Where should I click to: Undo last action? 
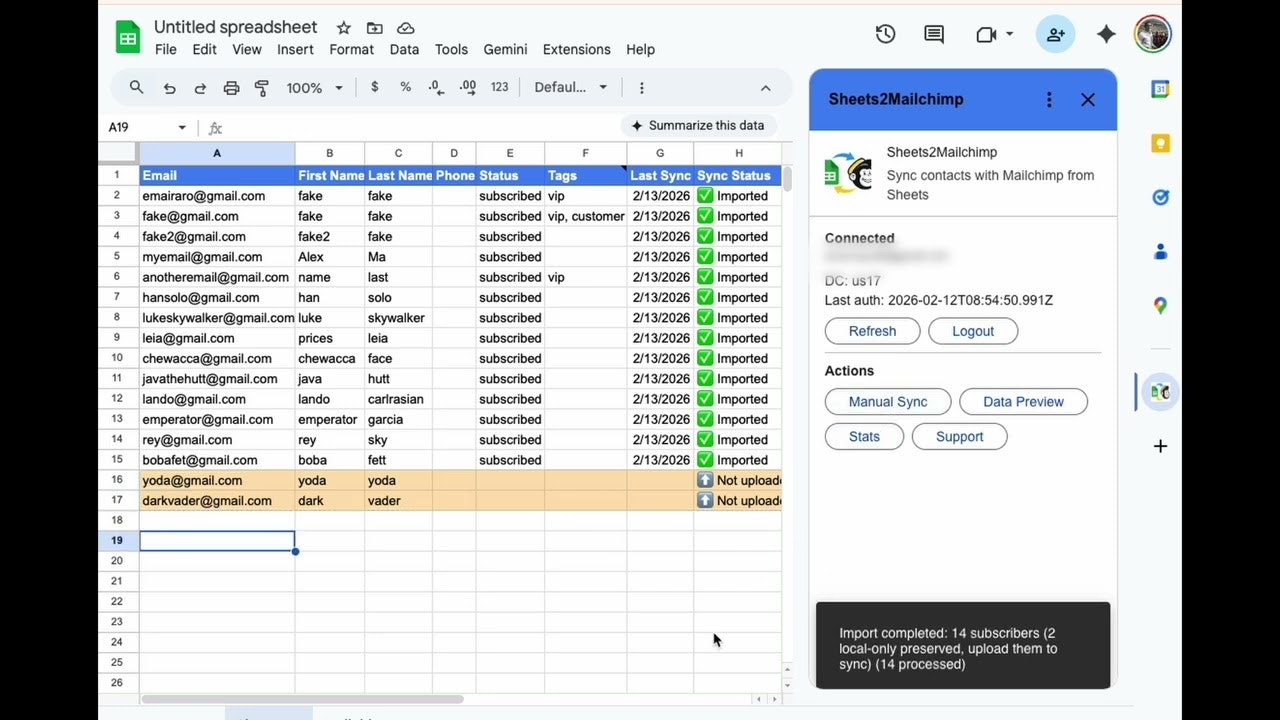coord(169,88)
